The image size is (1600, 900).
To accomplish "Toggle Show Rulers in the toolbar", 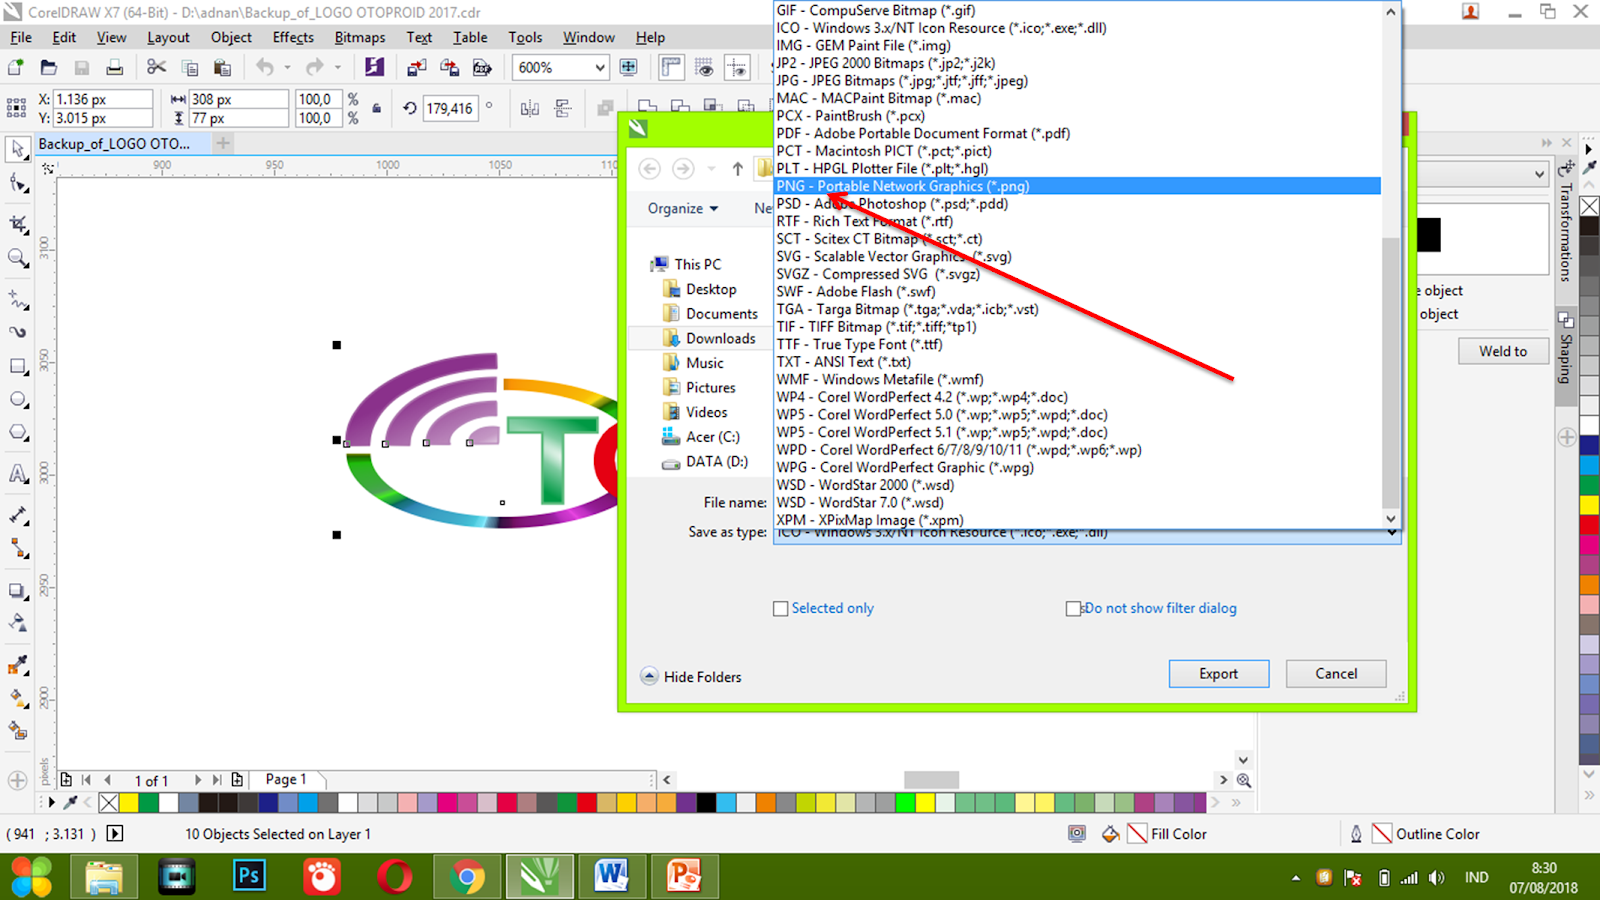I will (x=670, y=68).
